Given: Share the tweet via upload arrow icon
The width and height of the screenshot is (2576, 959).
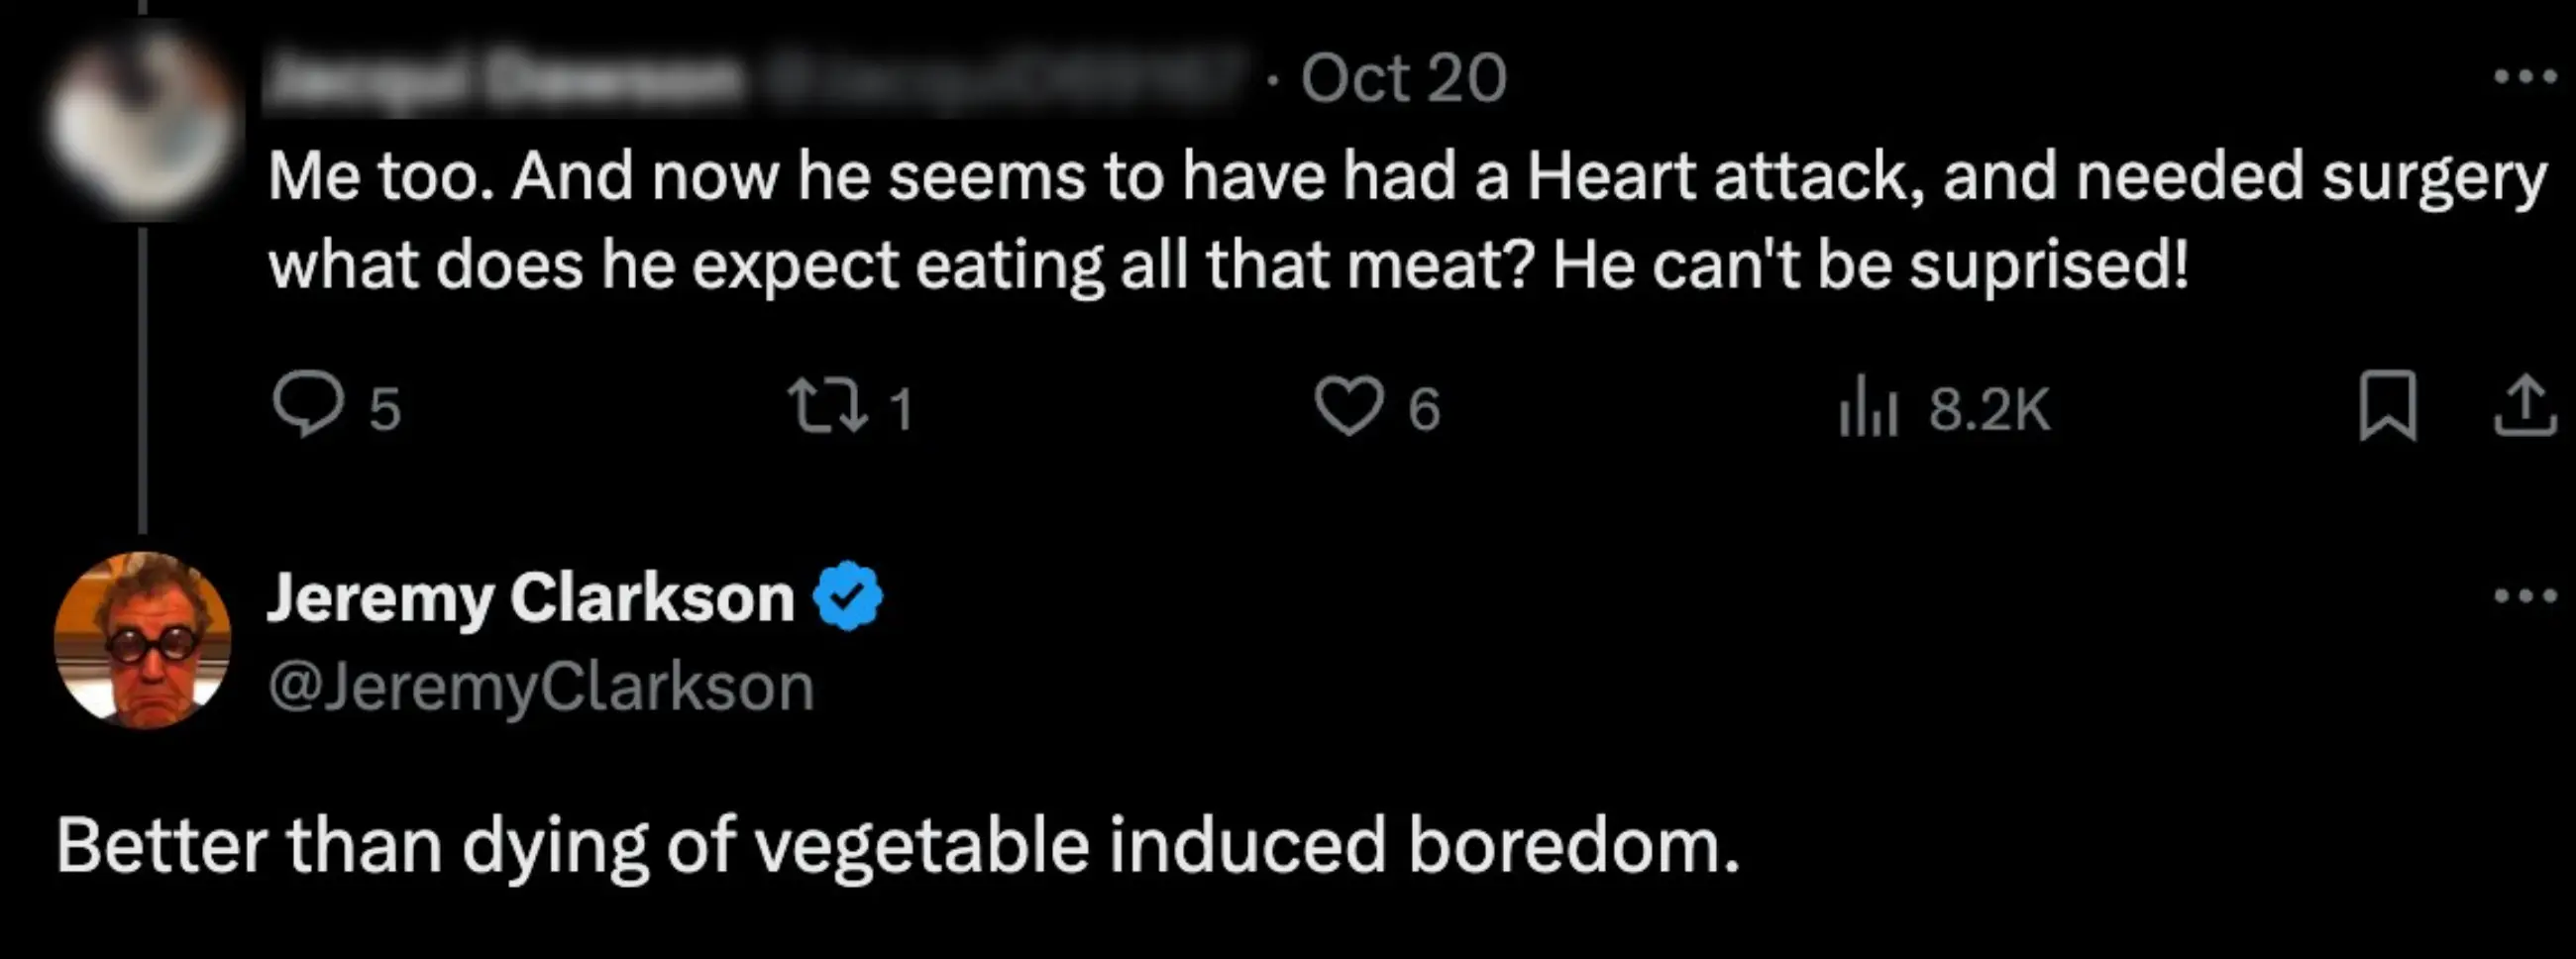Looking at the screenshot, I should [x=2525, y=405].
